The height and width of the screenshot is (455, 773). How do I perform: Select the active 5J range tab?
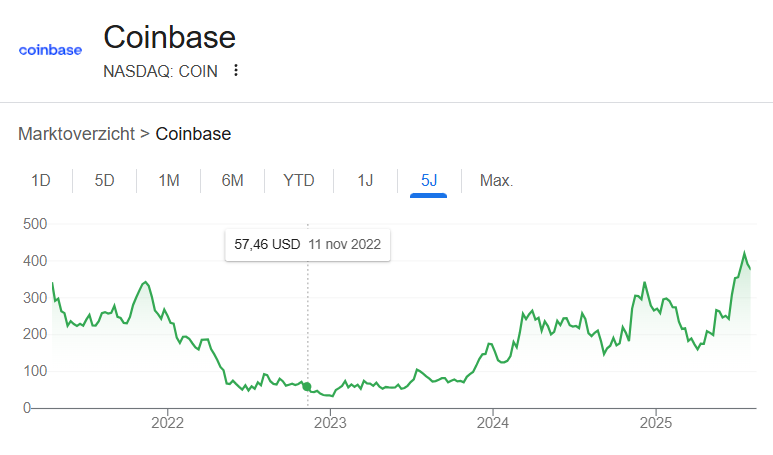click(x=429, y=181)
